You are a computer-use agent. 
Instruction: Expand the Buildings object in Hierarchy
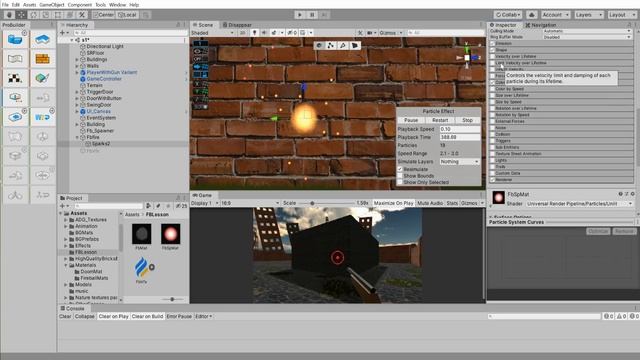[x=77, y=60]
